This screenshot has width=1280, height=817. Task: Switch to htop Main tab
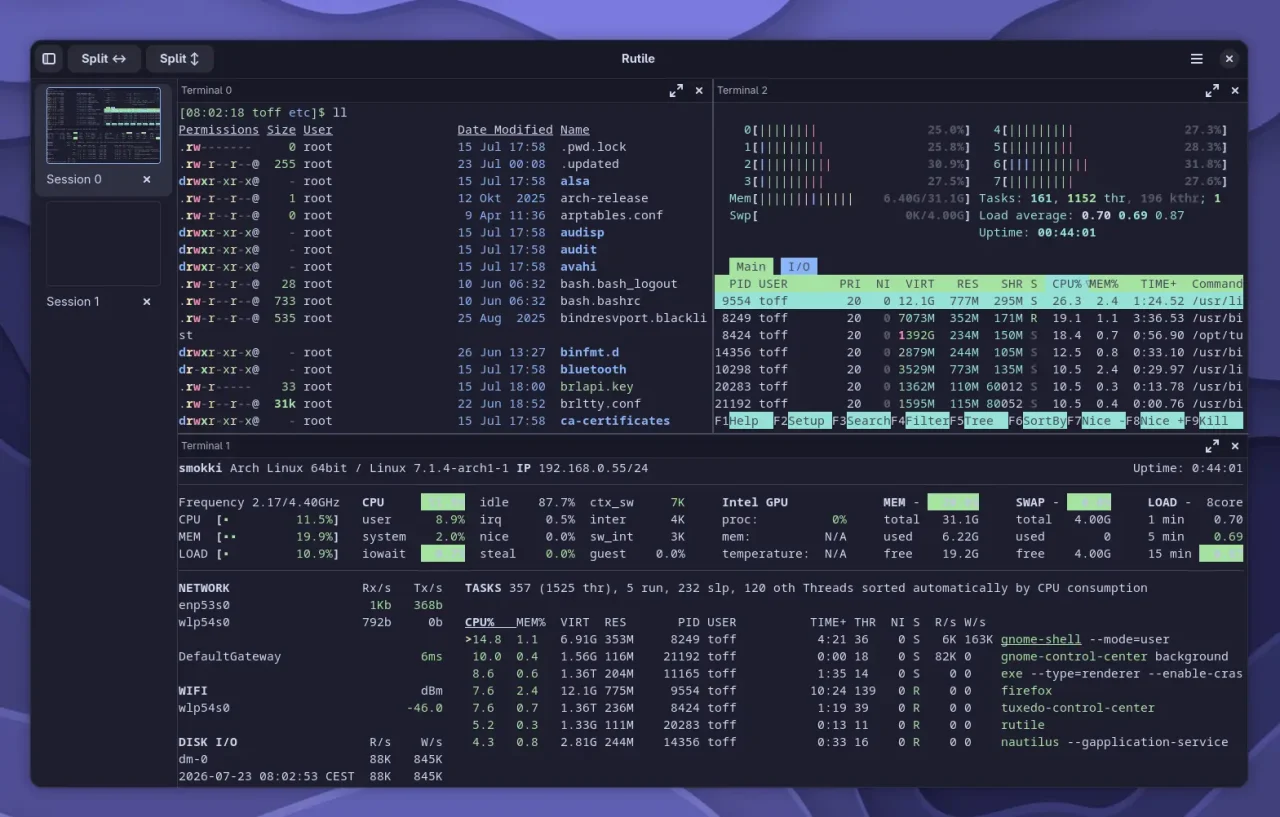[x=751, y=266]
